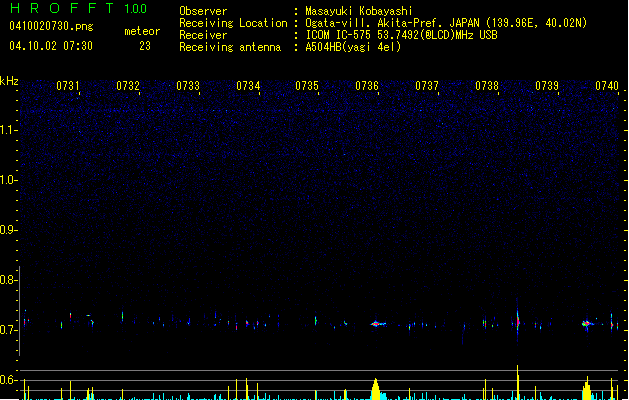Viewport: 629px width, 400px height.
Task: Click the 0738 time marker
Action: (487, 86)
